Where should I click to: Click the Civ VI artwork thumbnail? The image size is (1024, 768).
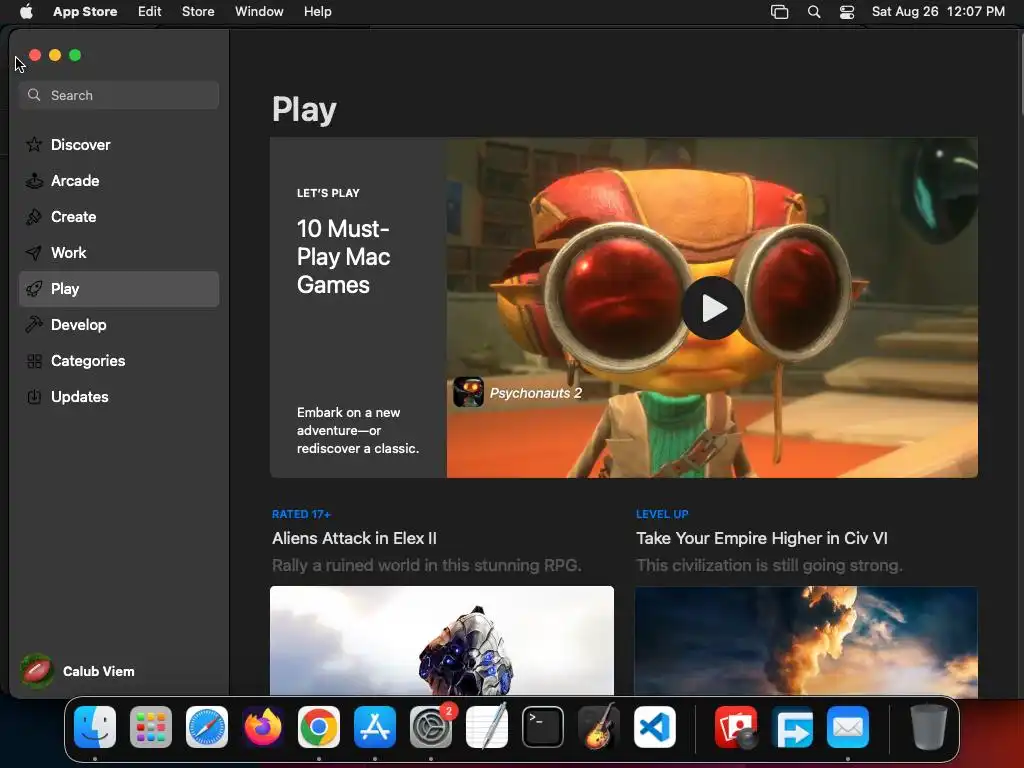tap(806, 640)
